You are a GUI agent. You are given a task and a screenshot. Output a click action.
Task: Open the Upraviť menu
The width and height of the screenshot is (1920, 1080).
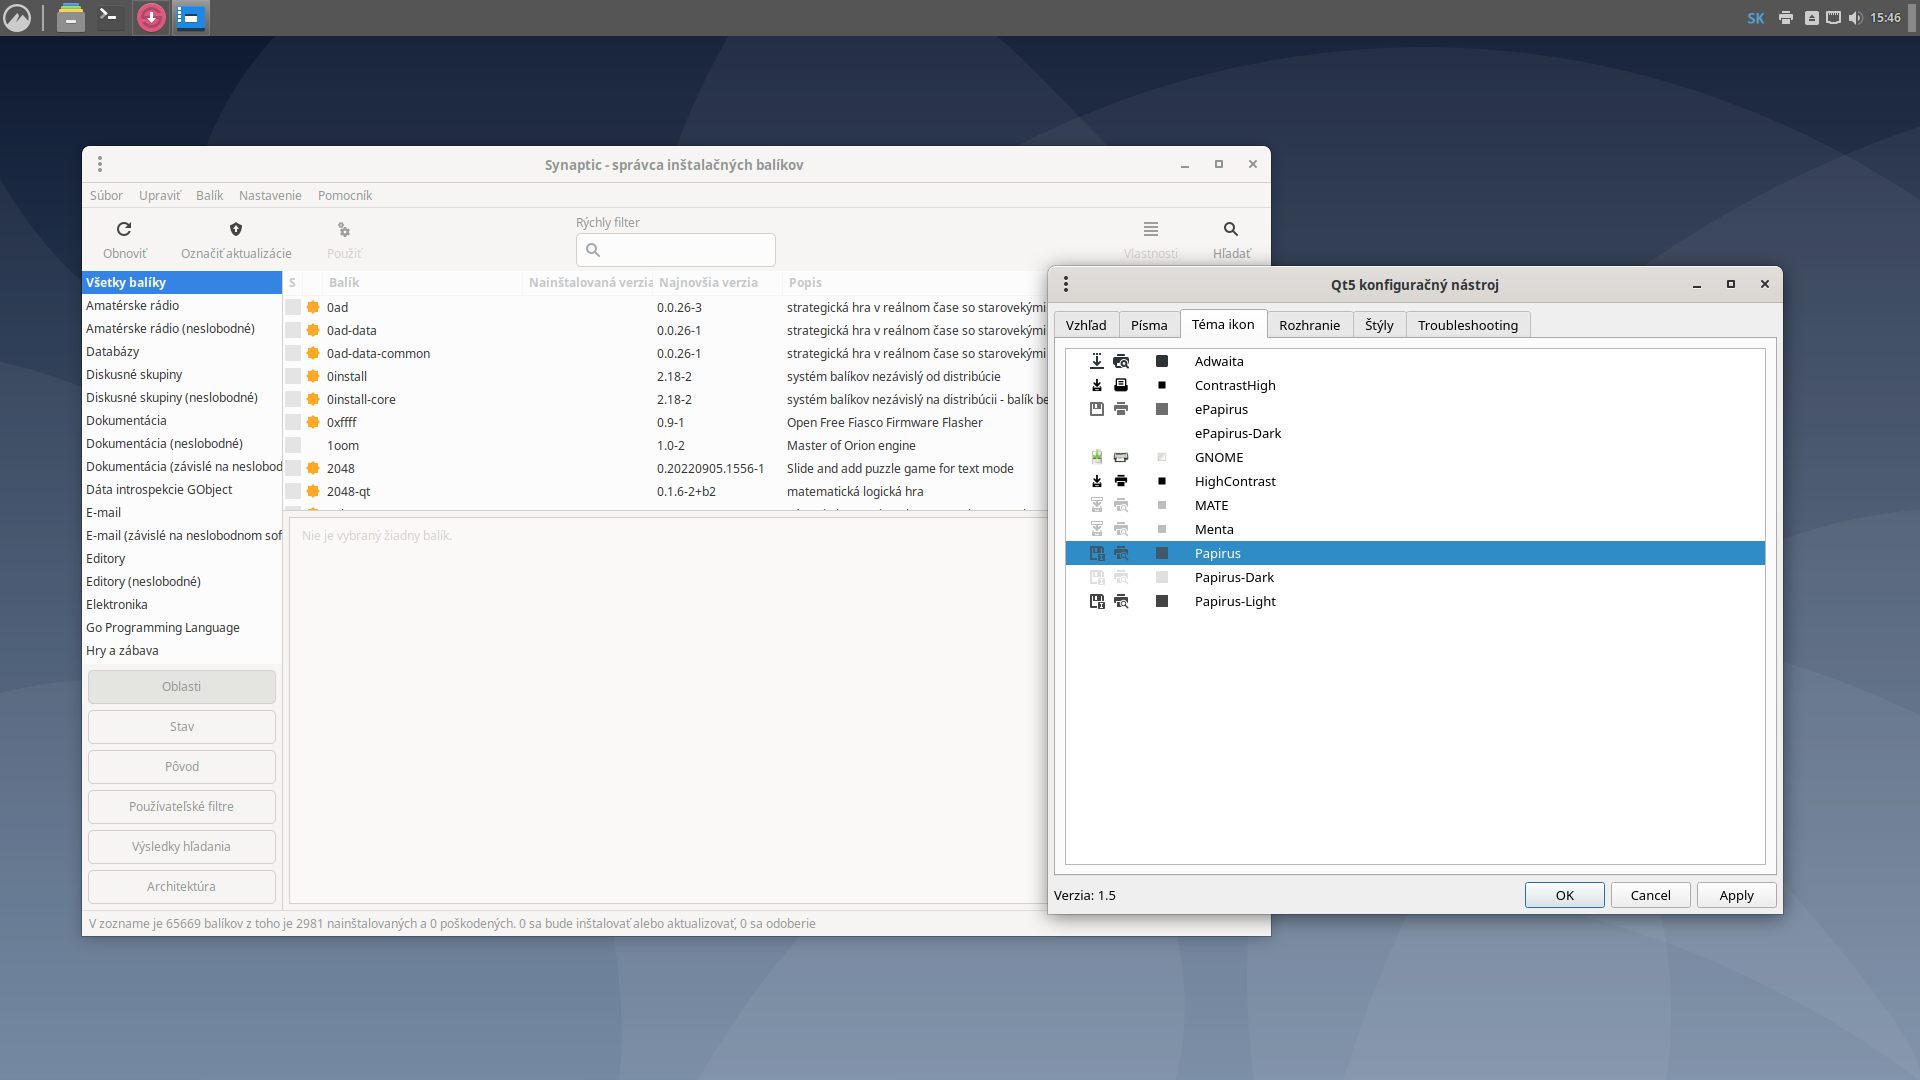(160, 195)
